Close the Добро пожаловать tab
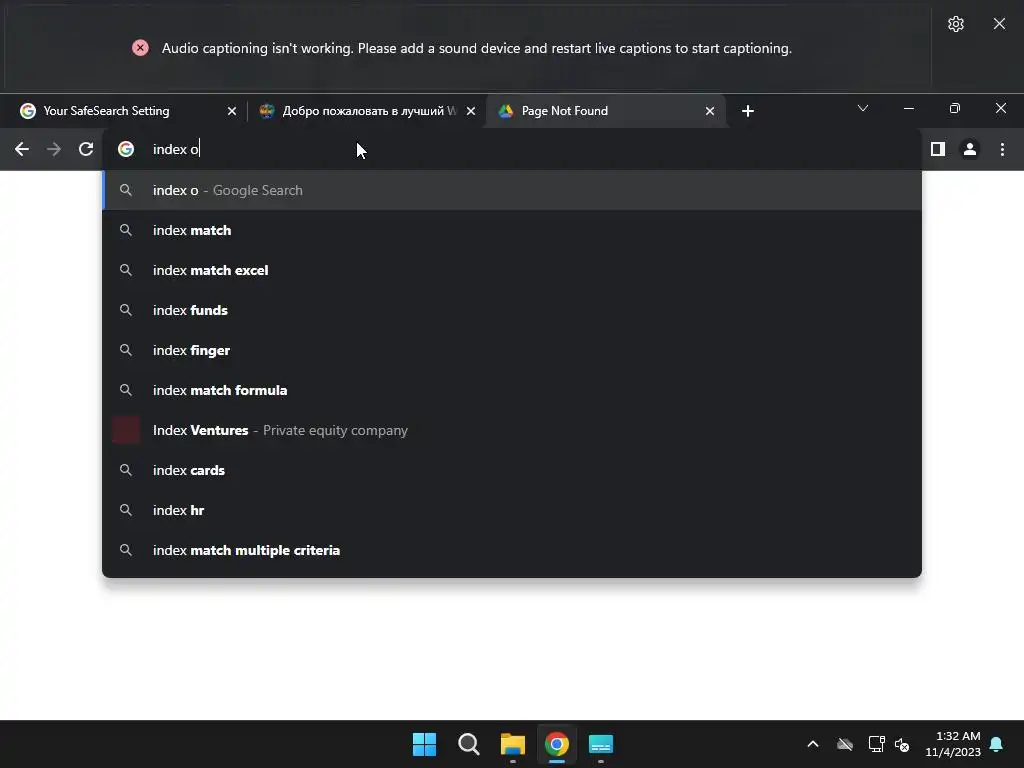Image resolution: width=1024 pixels, height=768 pixels. tap(470, 111)
